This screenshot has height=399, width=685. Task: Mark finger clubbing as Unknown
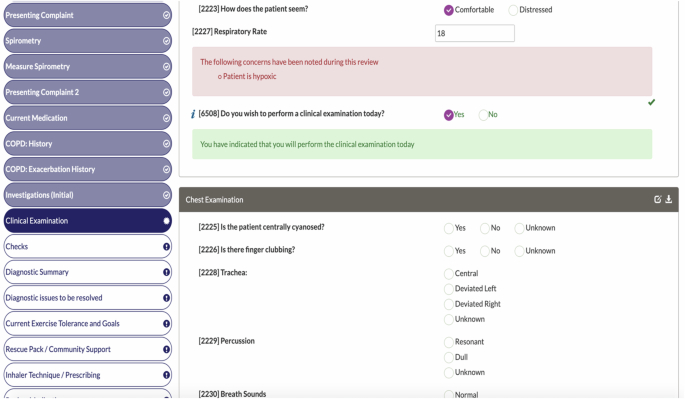[x=519, y=251]
